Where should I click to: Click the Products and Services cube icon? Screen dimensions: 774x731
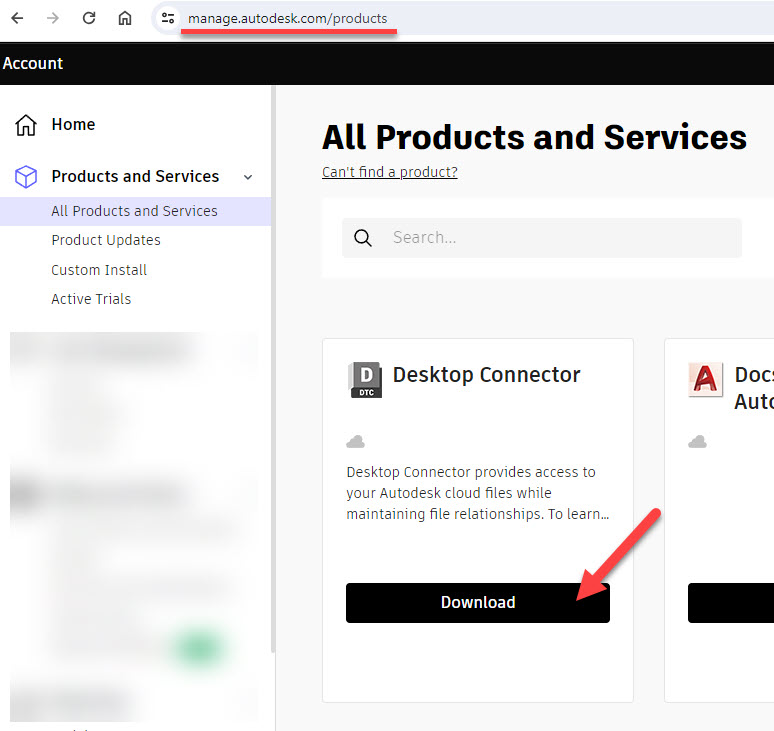[x=26, y=177]
